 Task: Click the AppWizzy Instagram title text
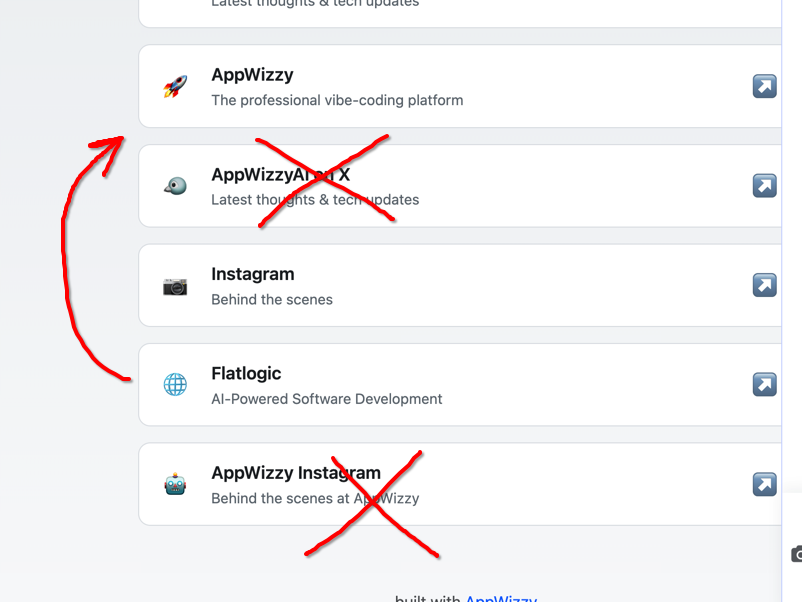pyautogui.click(x=296, y=473)
